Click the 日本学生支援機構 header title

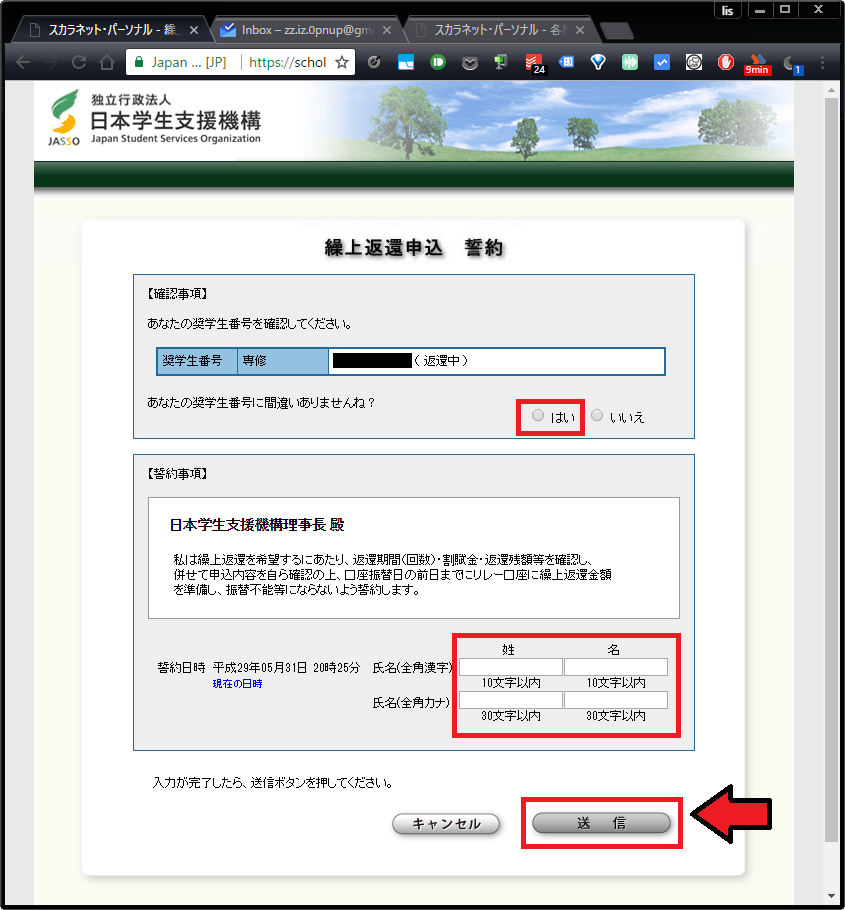tap(176, 121)
